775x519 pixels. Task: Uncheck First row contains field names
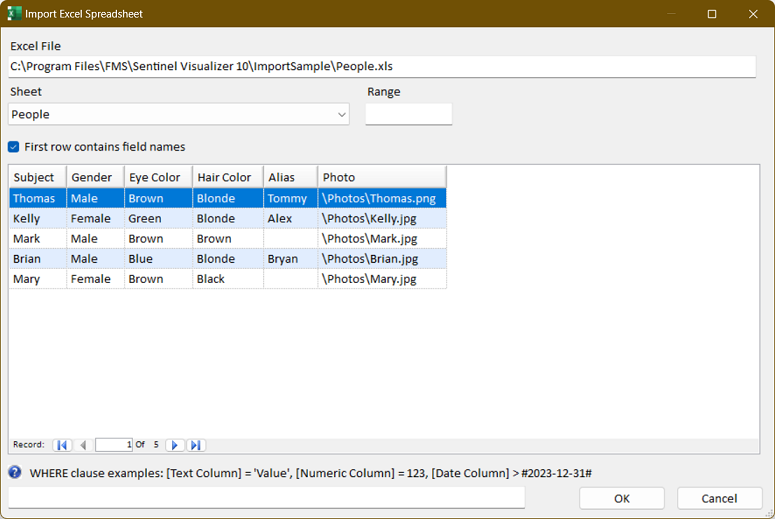pos(14,147)
